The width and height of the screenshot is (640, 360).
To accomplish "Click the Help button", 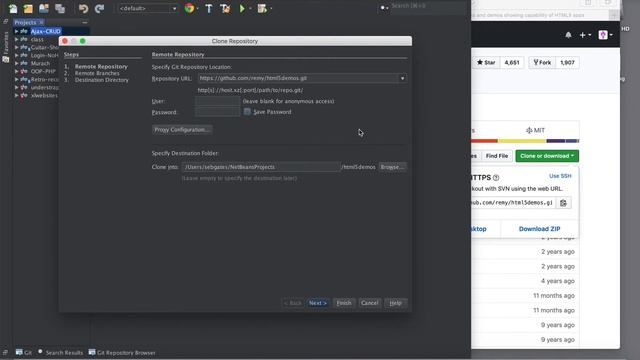I will [395, 303].
